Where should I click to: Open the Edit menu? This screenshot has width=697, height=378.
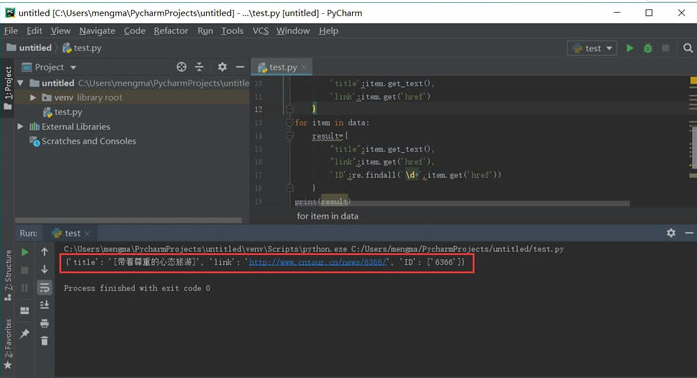click(x=34, y=31)
